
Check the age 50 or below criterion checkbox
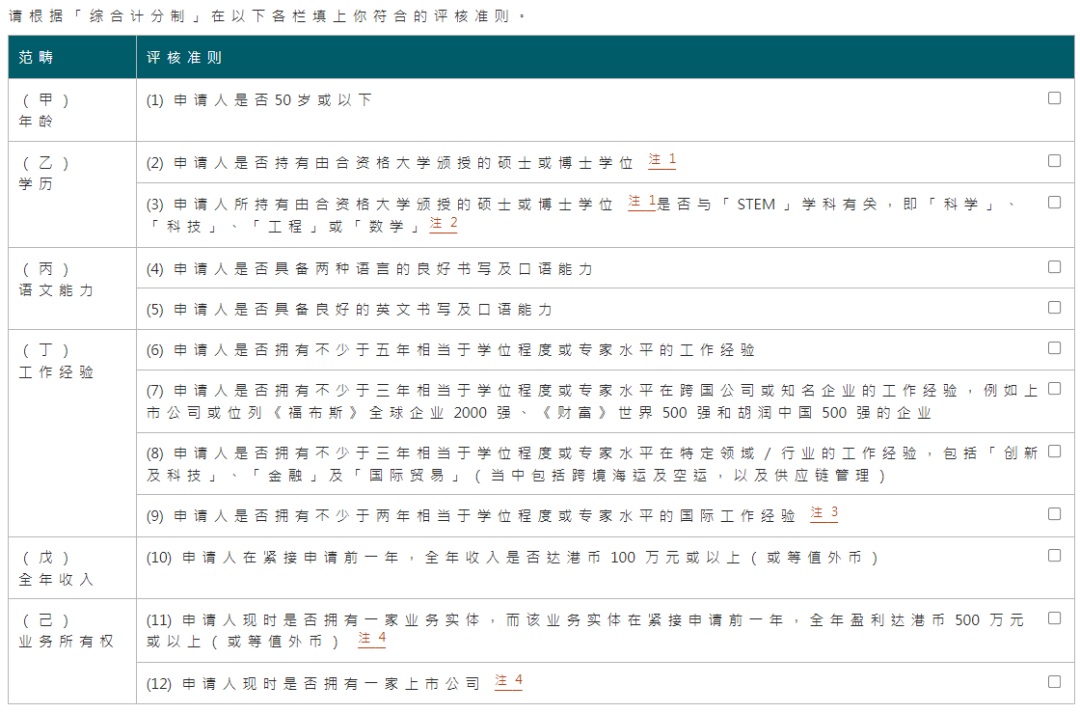click(x=1054, y=98)
